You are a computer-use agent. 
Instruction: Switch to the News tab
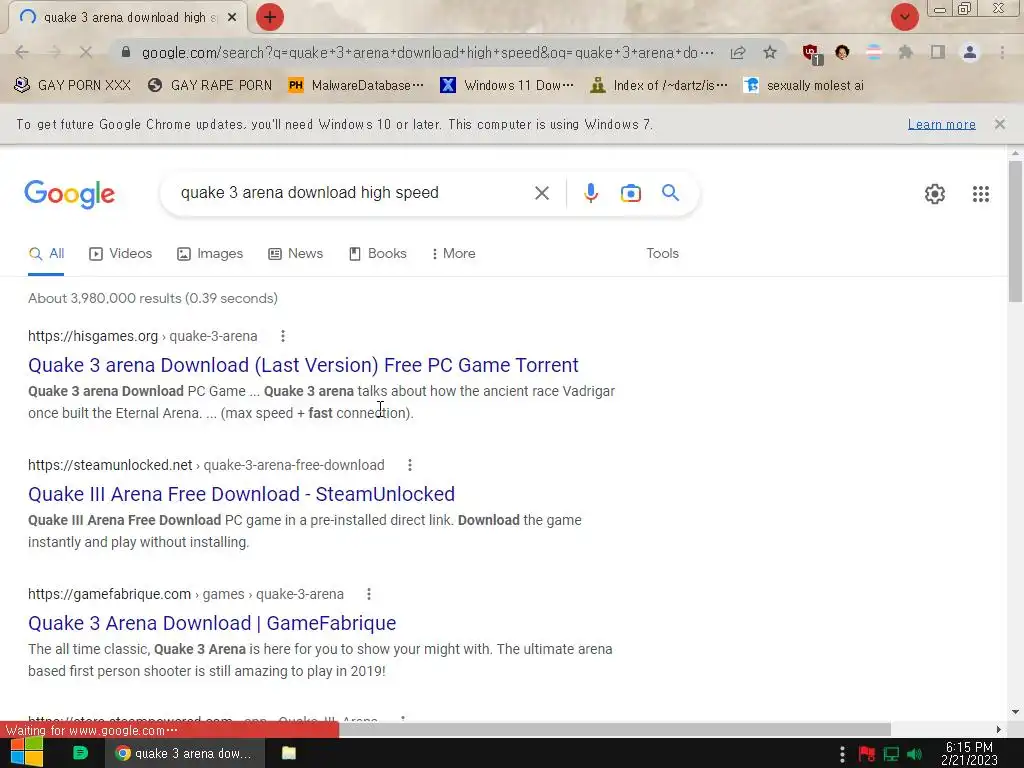pyautogui.click(x=295, y=253)
